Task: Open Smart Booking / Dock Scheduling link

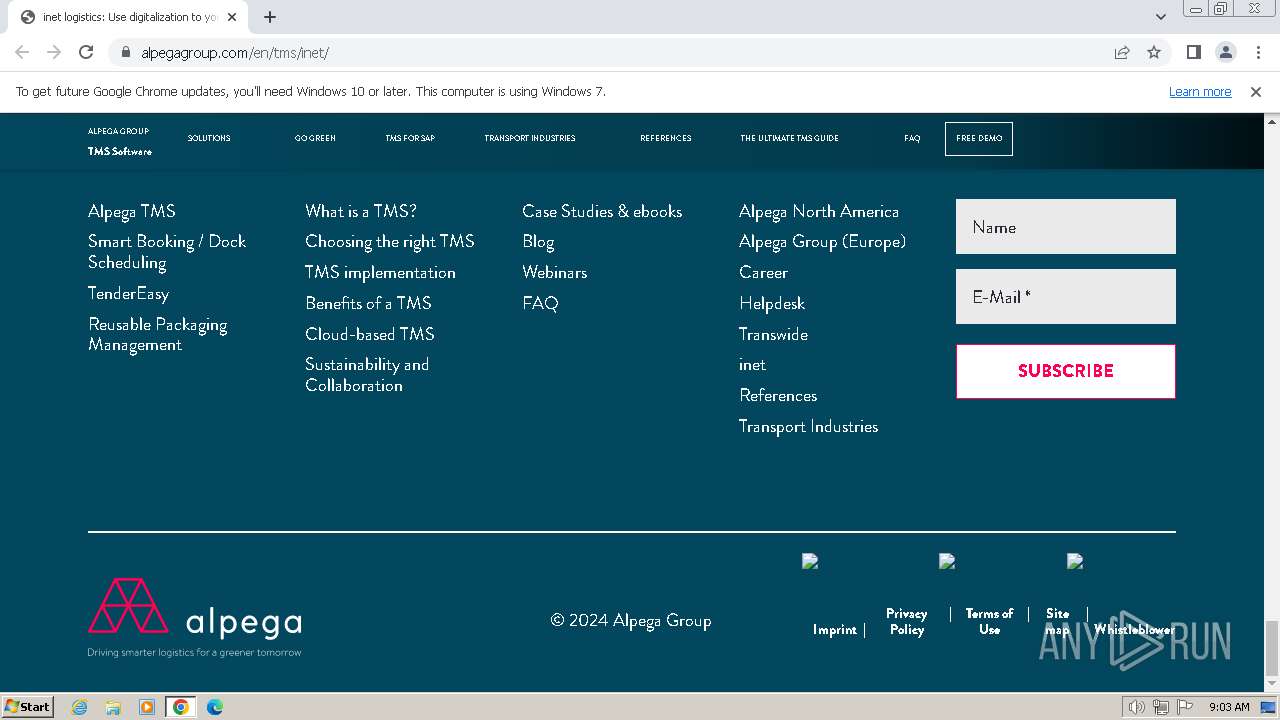Action: point(167,252)
